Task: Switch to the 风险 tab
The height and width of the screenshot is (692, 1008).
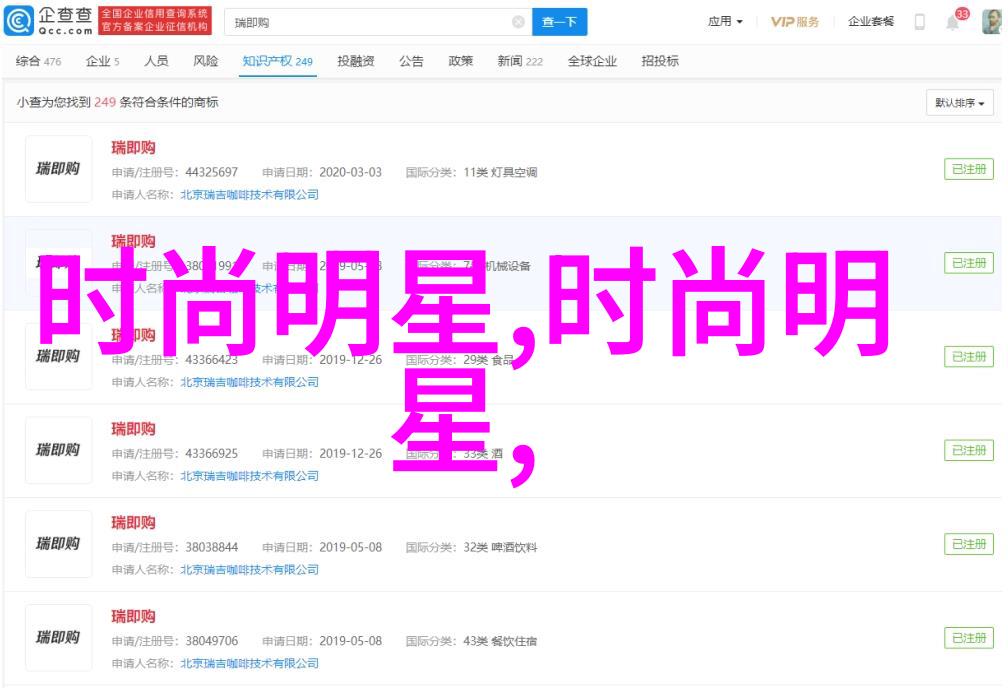Action: pyautogui.click(x=206, y=61)
